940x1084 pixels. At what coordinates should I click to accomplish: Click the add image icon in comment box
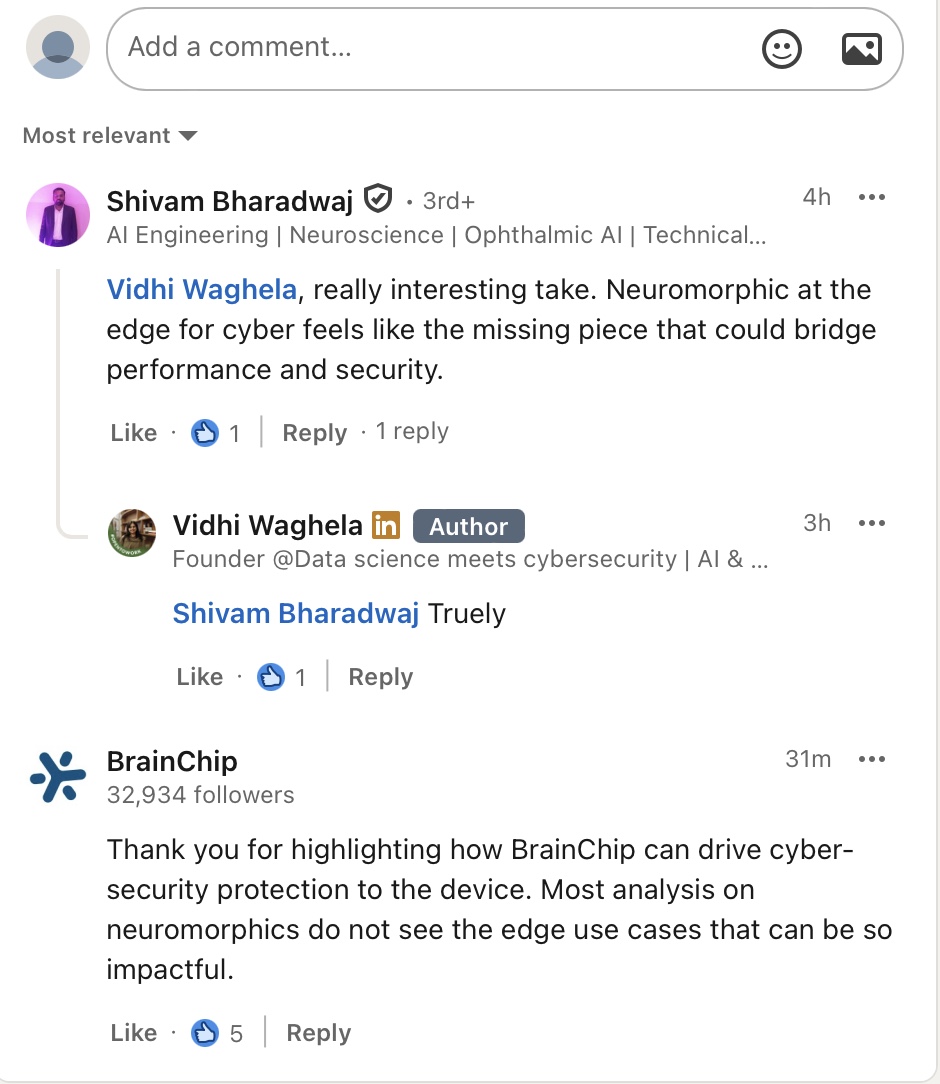click(x=861, y=49)
